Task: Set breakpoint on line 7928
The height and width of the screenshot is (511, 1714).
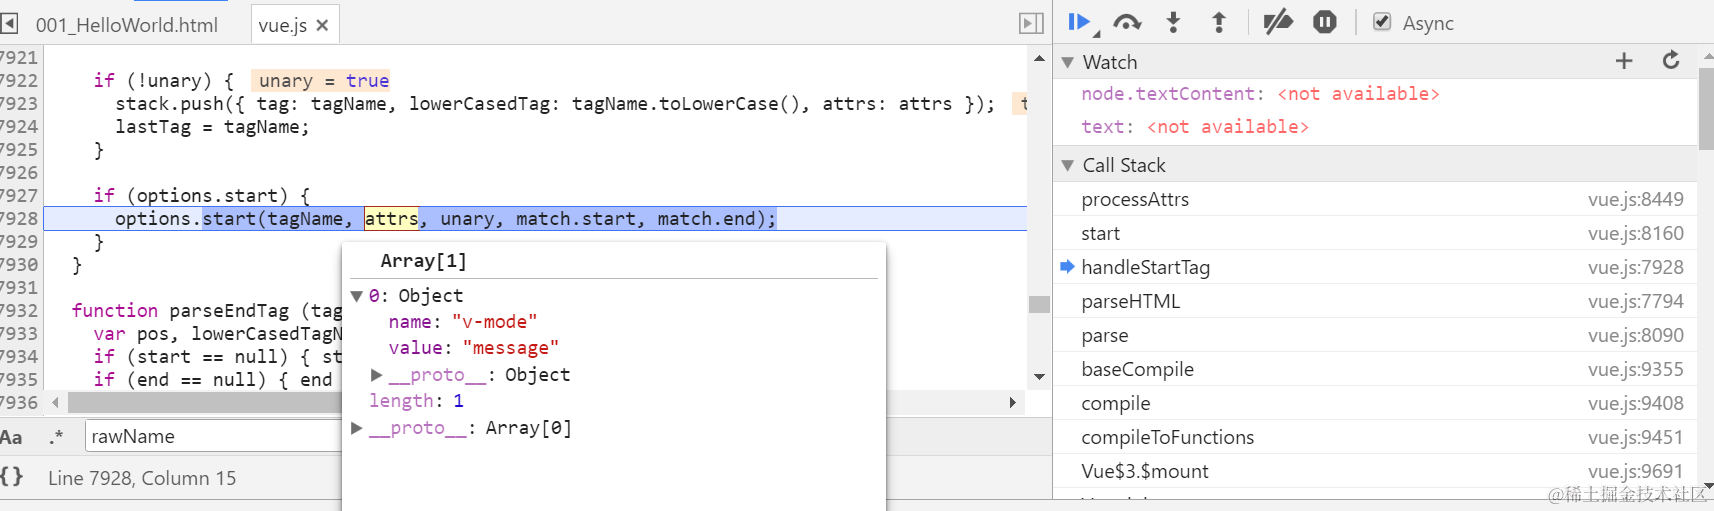Action: (x=19, y=218)
